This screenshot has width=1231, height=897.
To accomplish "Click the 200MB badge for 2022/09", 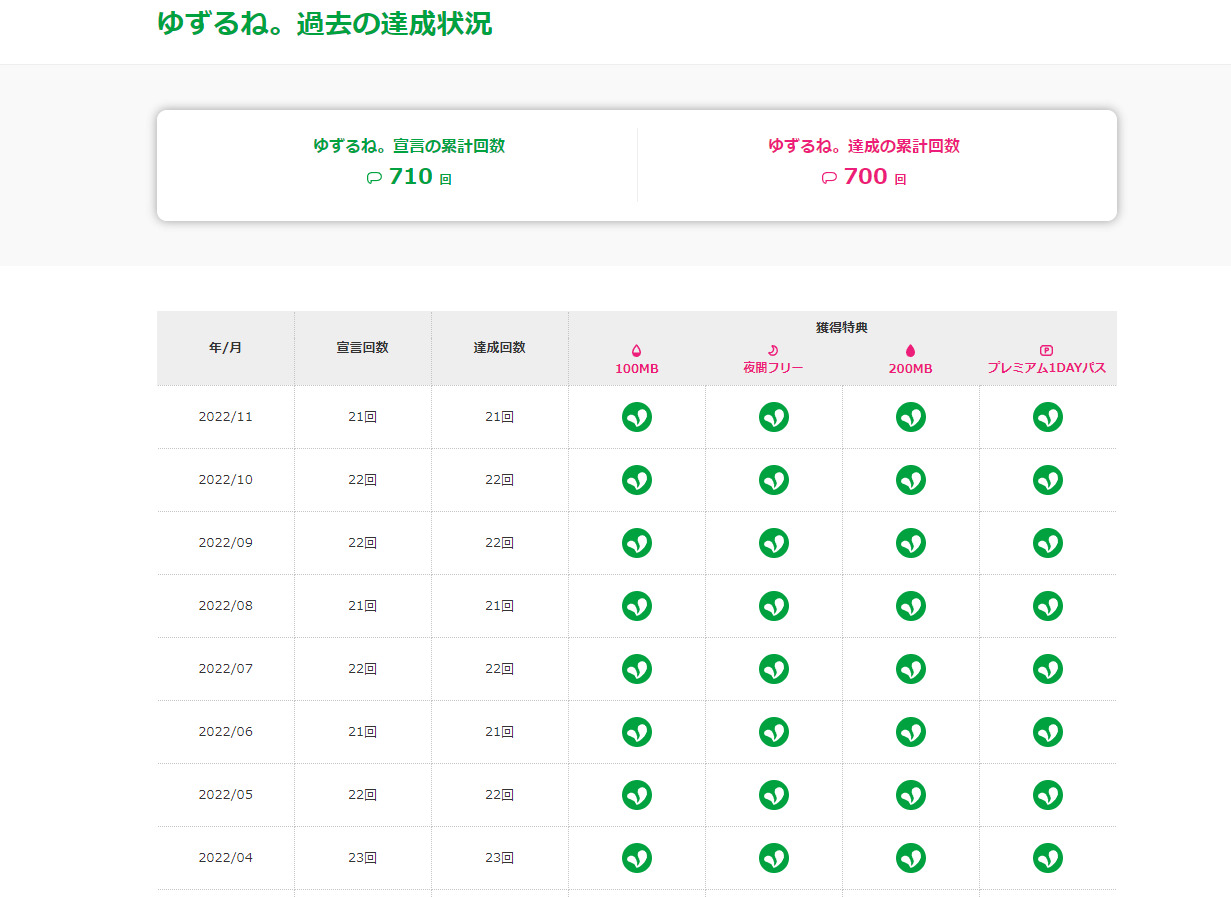I will pos(911,543).
